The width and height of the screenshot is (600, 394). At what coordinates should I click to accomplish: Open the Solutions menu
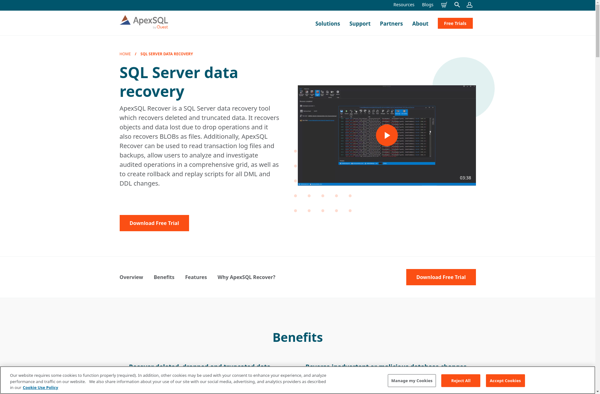click(x=328, y=24)
